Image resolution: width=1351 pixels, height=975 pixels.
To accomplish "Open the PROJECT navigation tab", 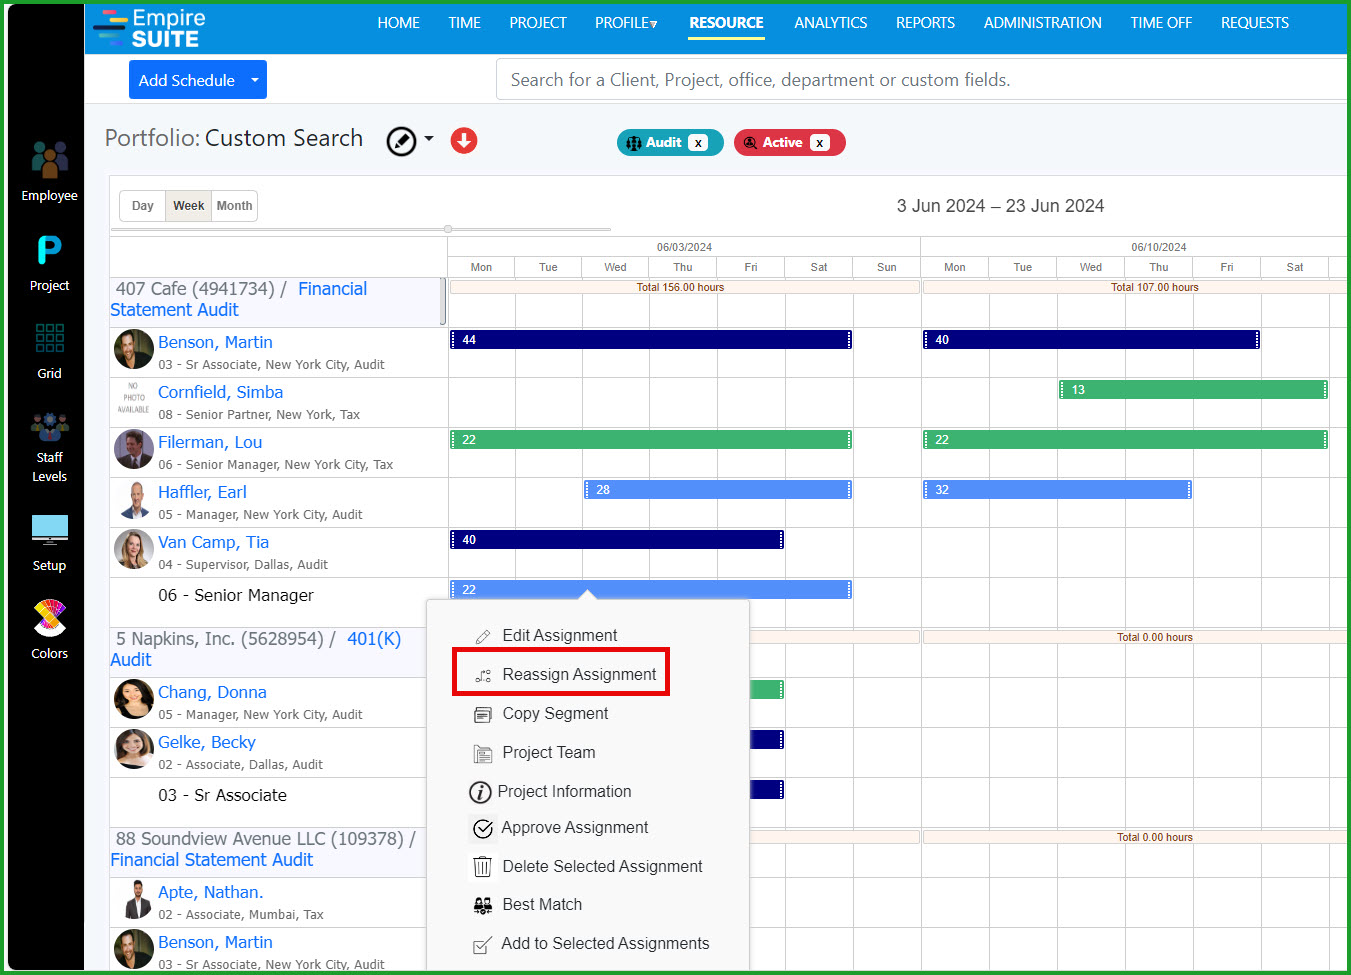I will 538,23.
